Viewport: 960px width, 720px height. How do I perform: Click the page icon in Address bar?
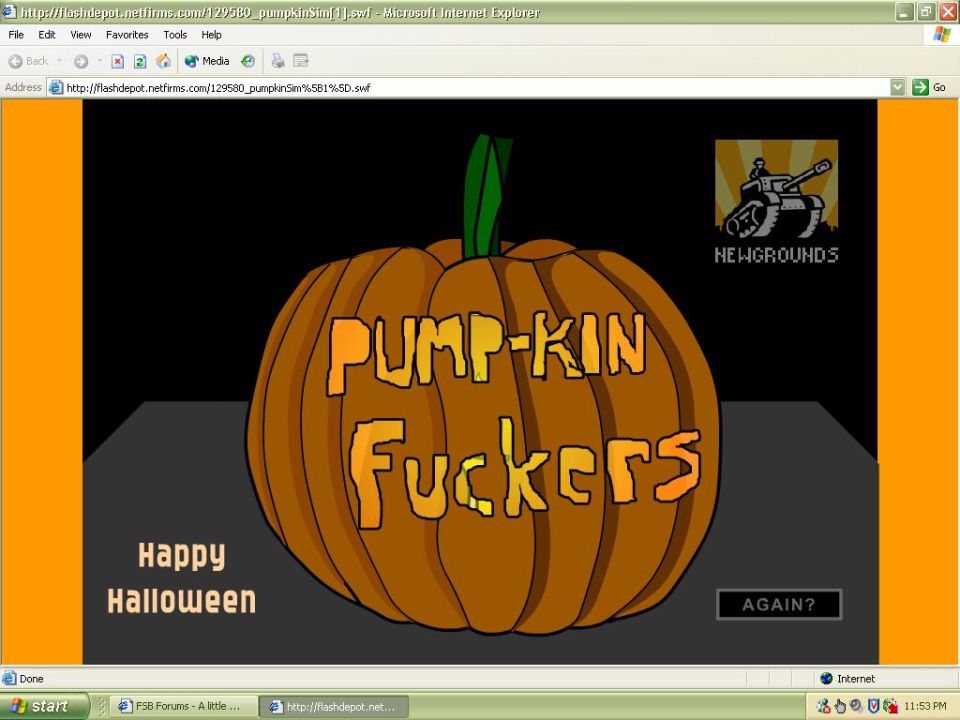tap(56, 88)
